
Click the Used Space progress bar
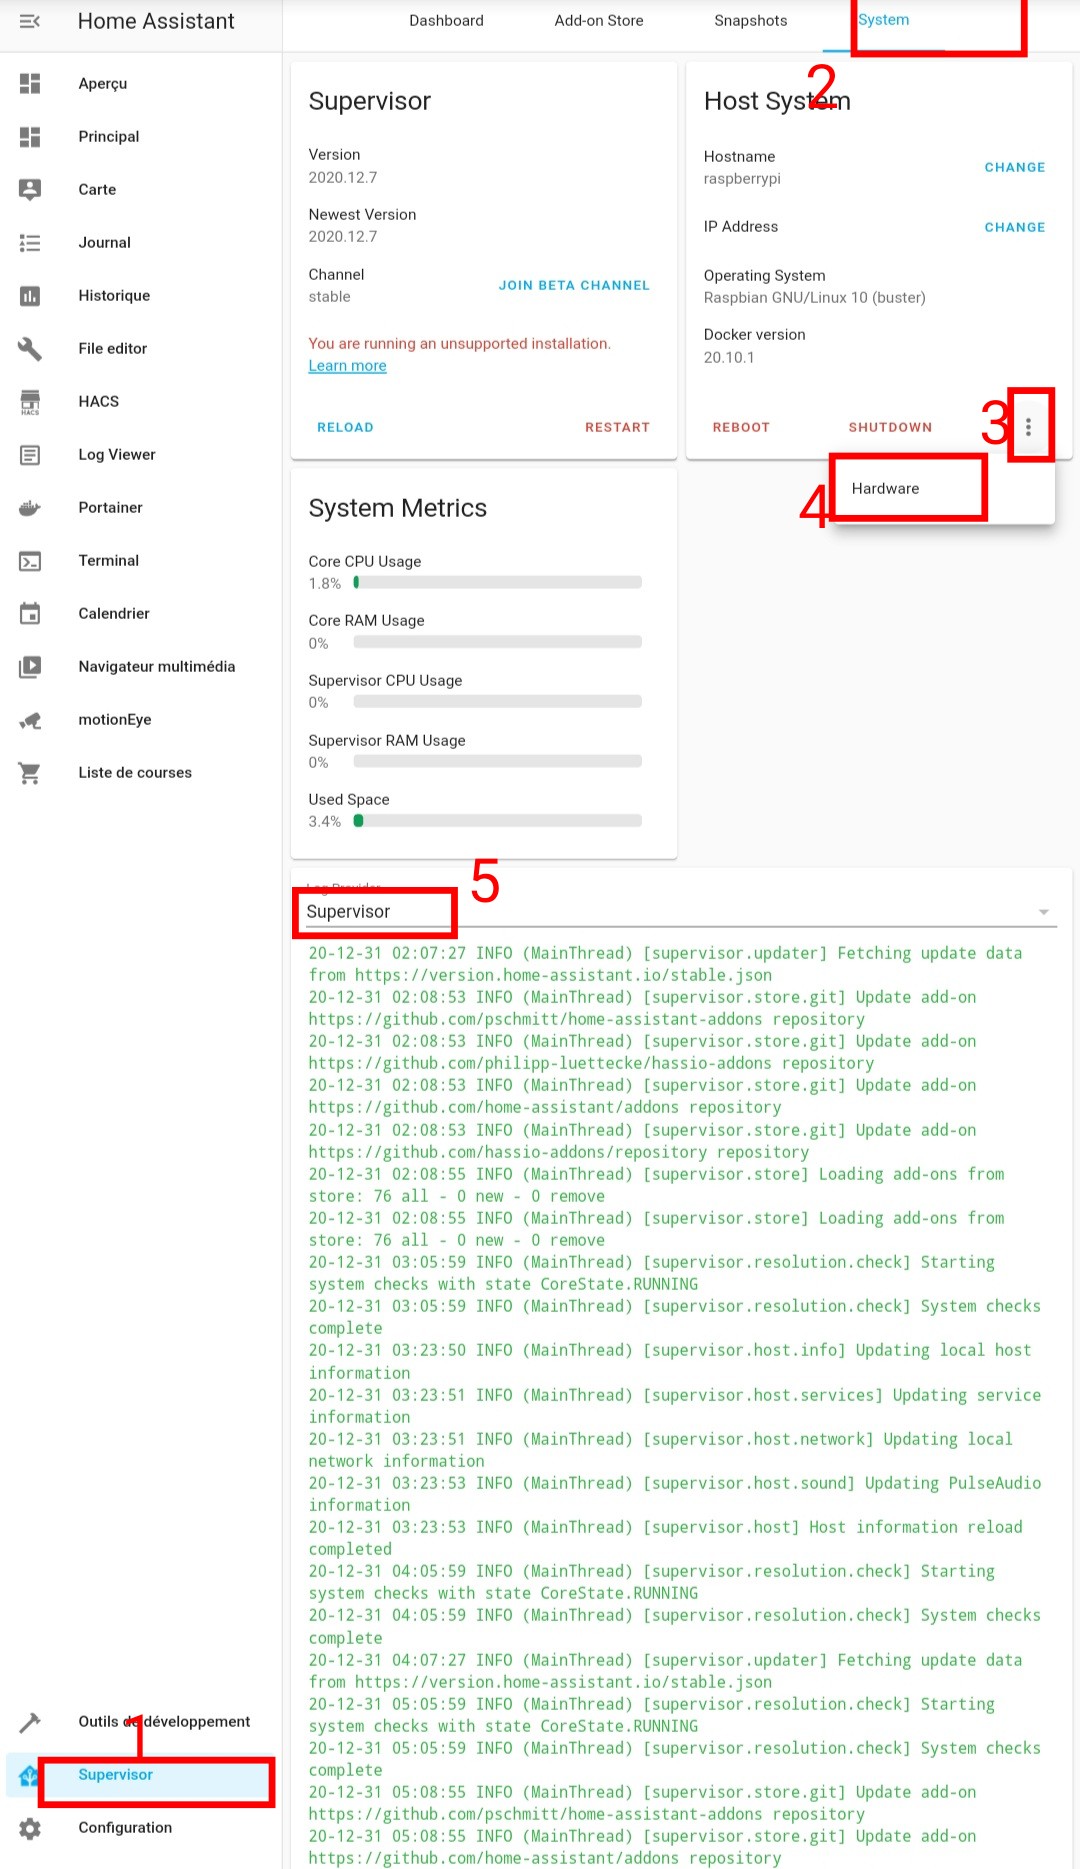point(498,821)
